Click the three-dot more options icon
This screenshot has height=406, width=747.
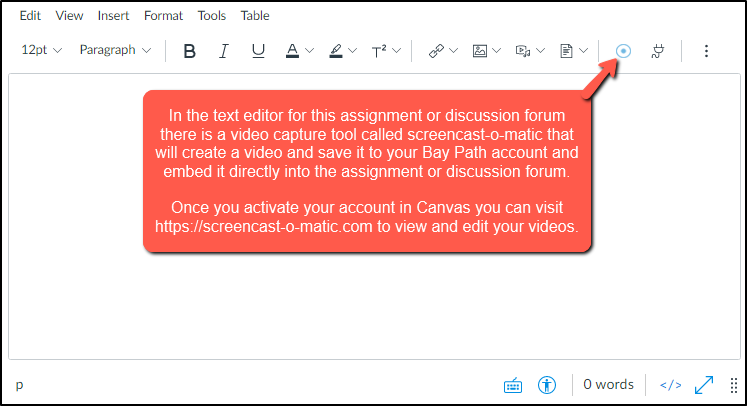pyautogui.click(x=706, y=51)
